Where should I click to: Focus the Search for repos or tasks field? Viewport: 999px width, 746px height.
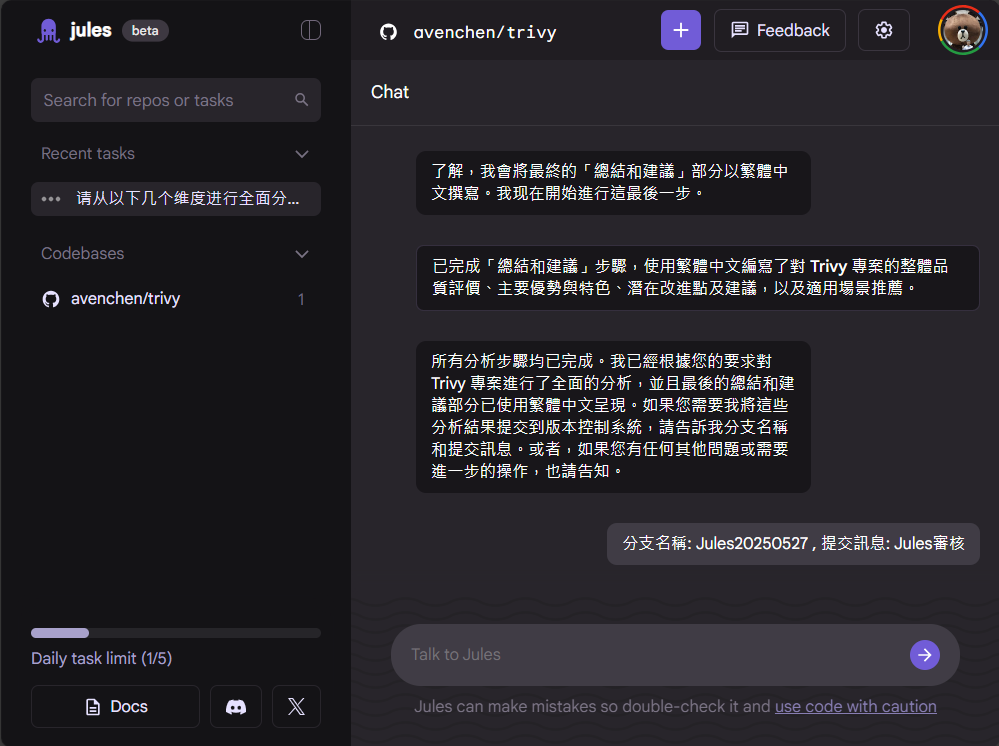176,100
